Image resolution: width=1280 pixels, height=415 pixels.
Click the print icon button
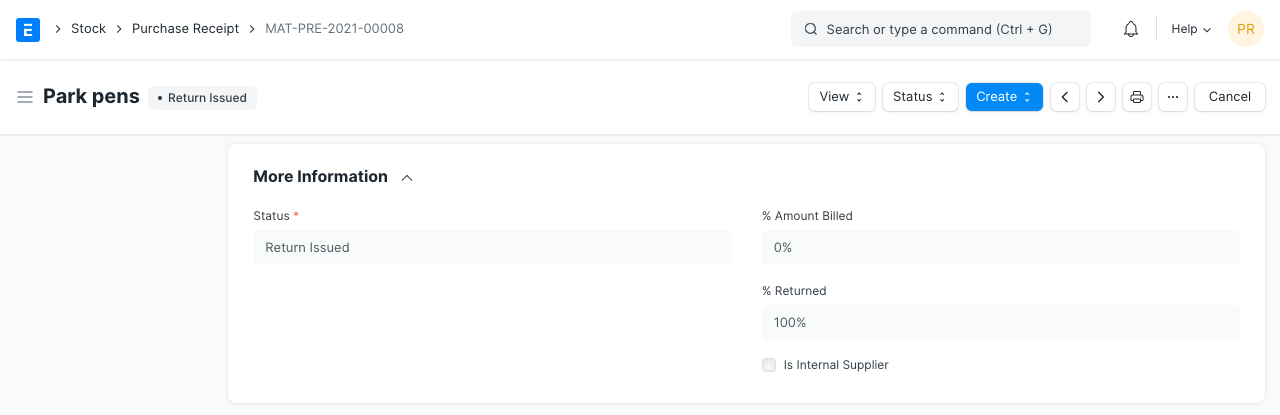(1137, 97)
